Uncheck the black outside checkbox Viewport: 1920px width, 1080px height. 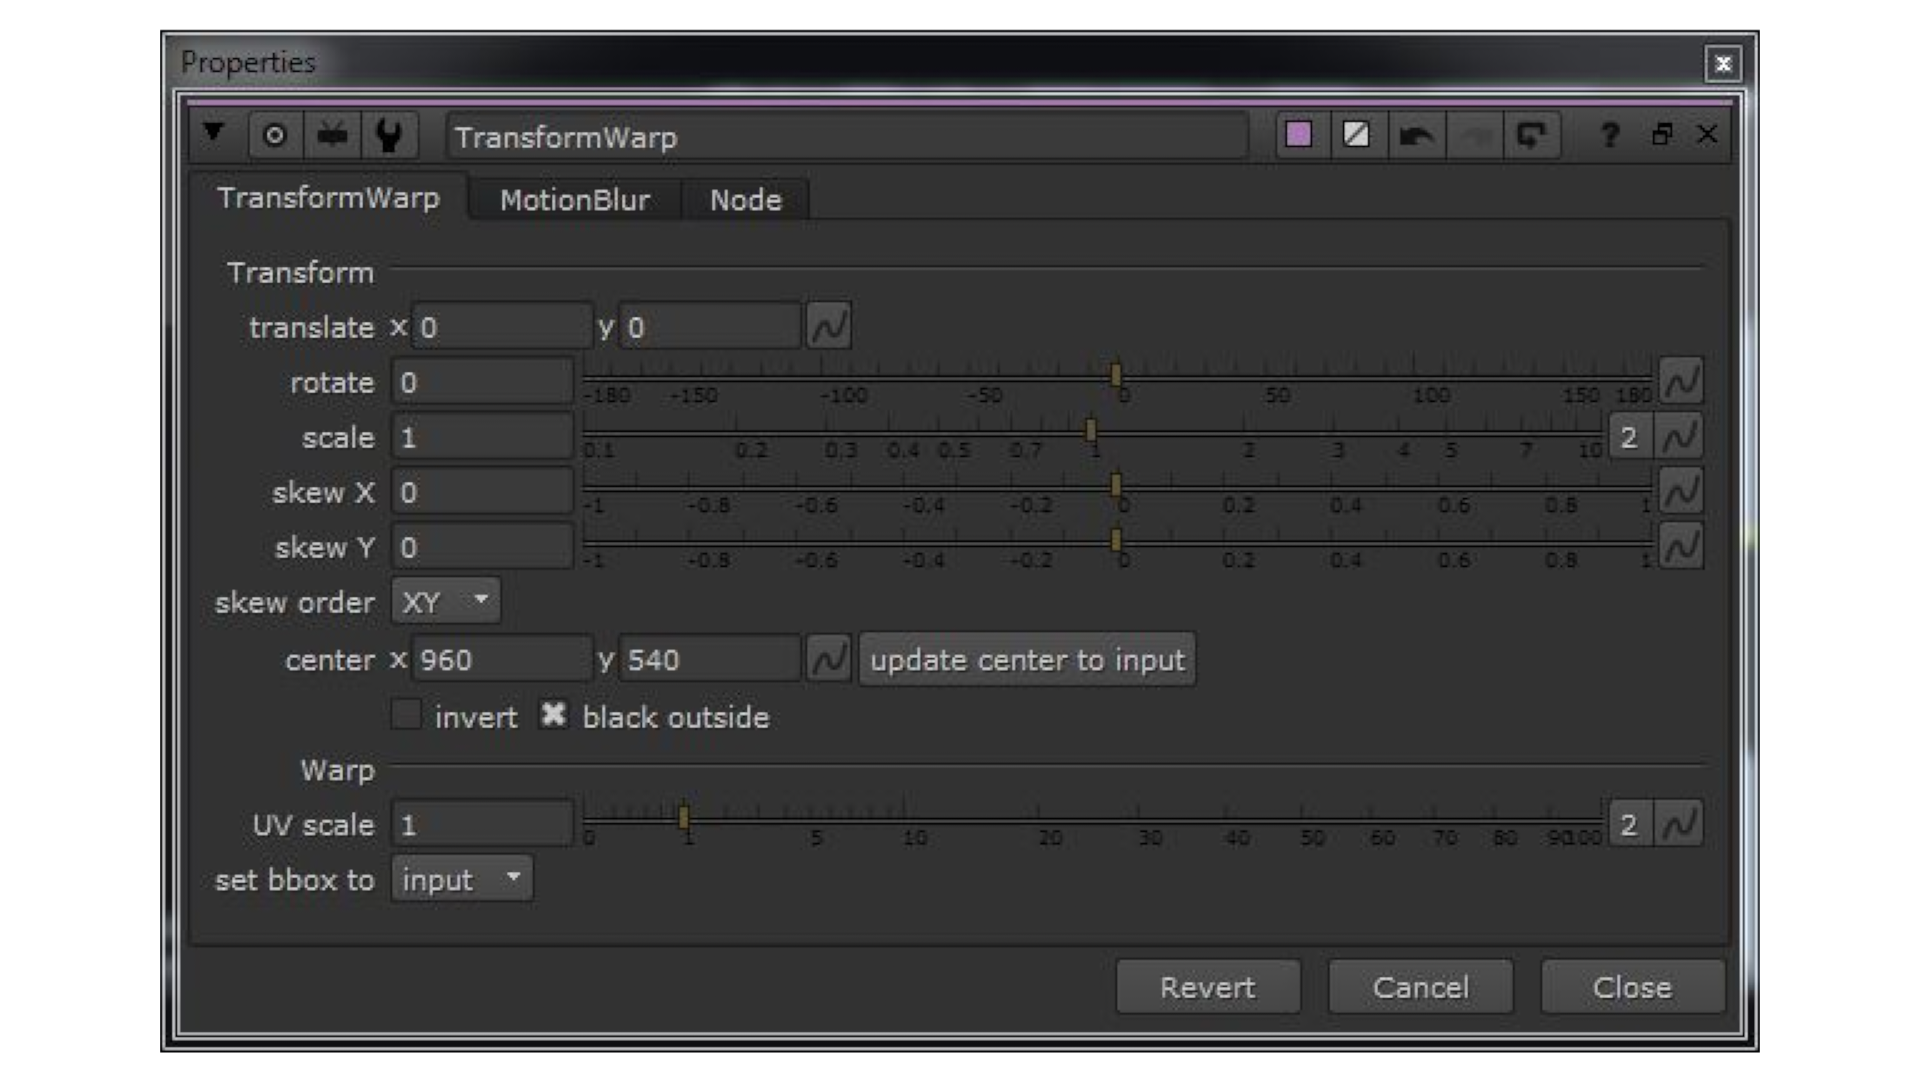pyautogui.click(x=553, y=715)
